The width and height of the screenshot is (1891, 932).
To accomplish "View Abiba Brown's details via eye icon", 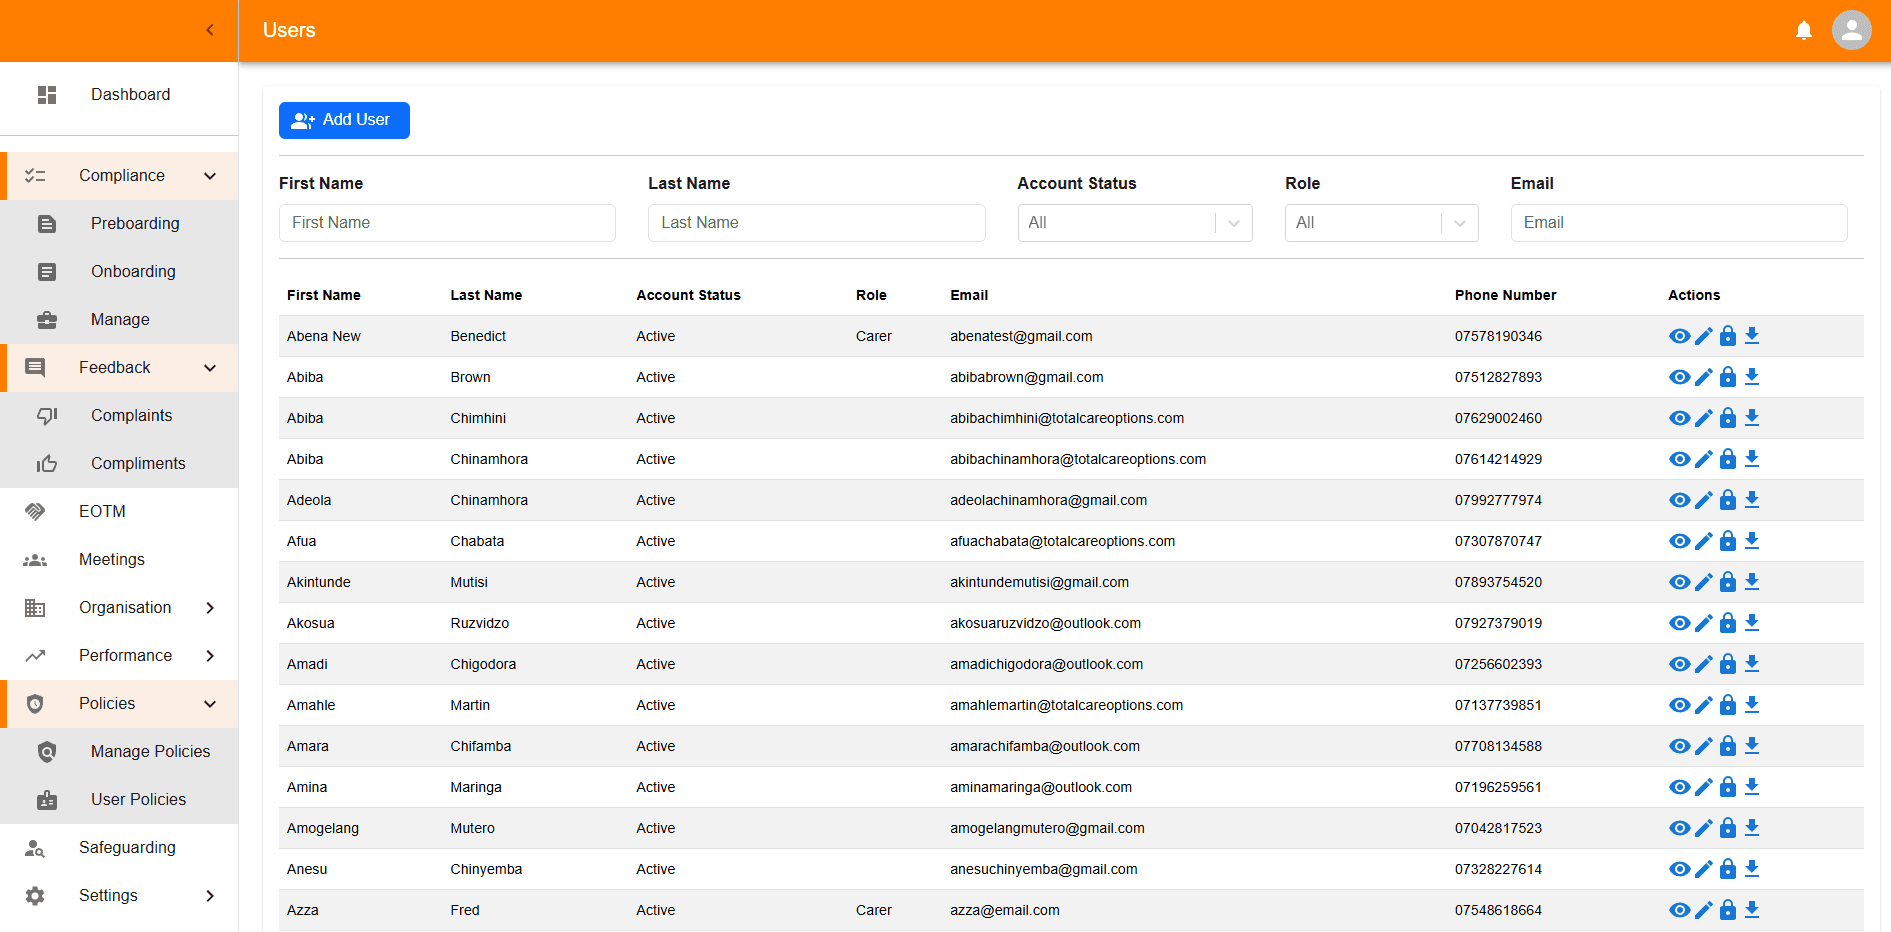I will (1680, 377).
